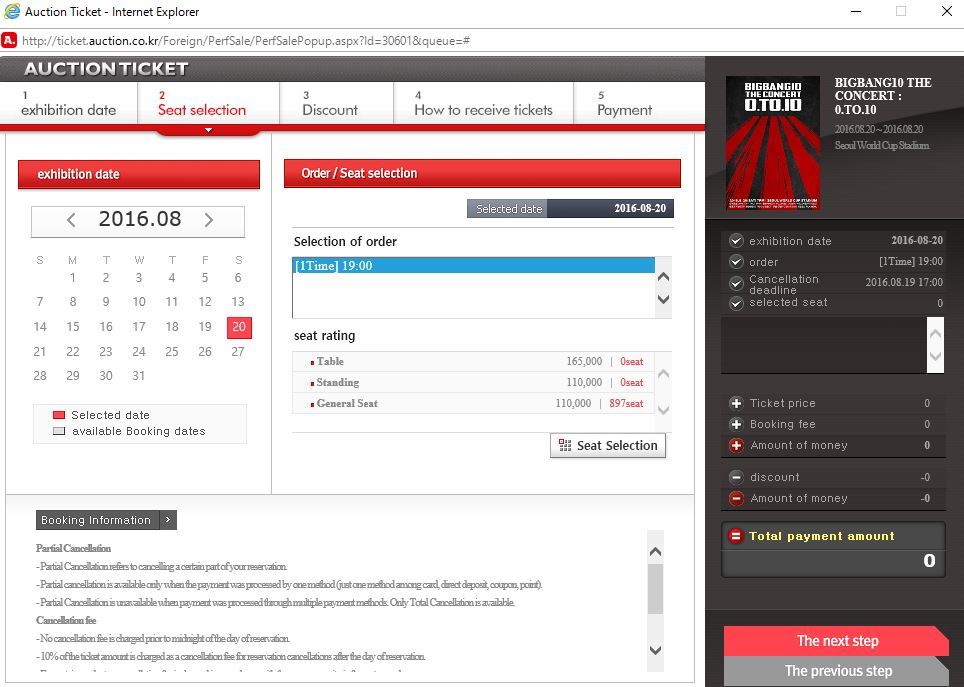Select the Standing seat rating row

point(473,383)
